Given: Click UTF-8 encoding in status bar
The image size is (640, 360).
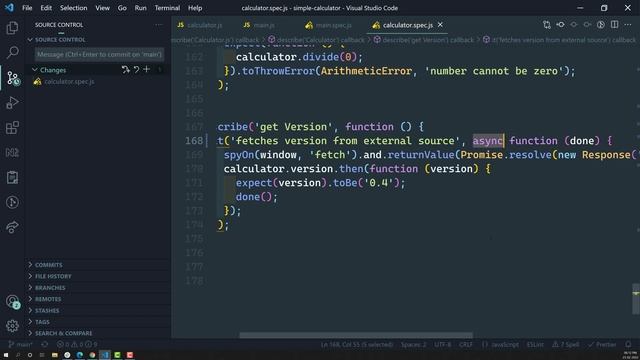Looking at the screenshot, I should 443,344.
